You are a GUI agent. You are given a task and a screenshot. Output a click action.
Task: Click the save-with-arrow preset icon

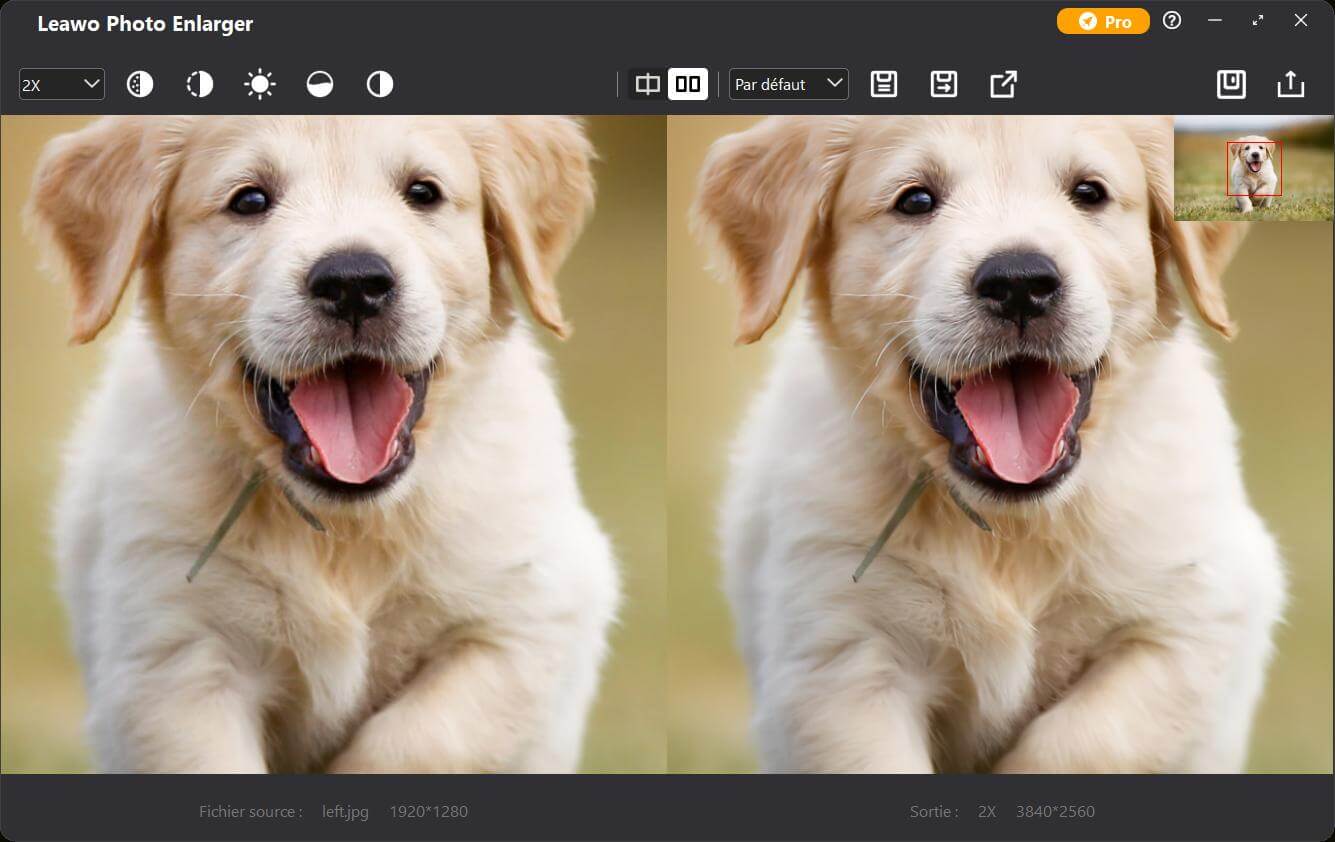943,85
